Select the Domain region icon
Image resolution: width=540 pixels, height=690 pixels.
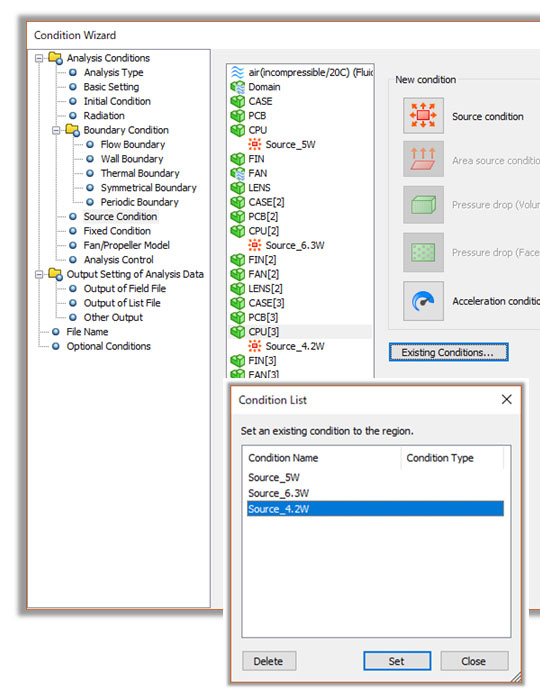point(238,87)
